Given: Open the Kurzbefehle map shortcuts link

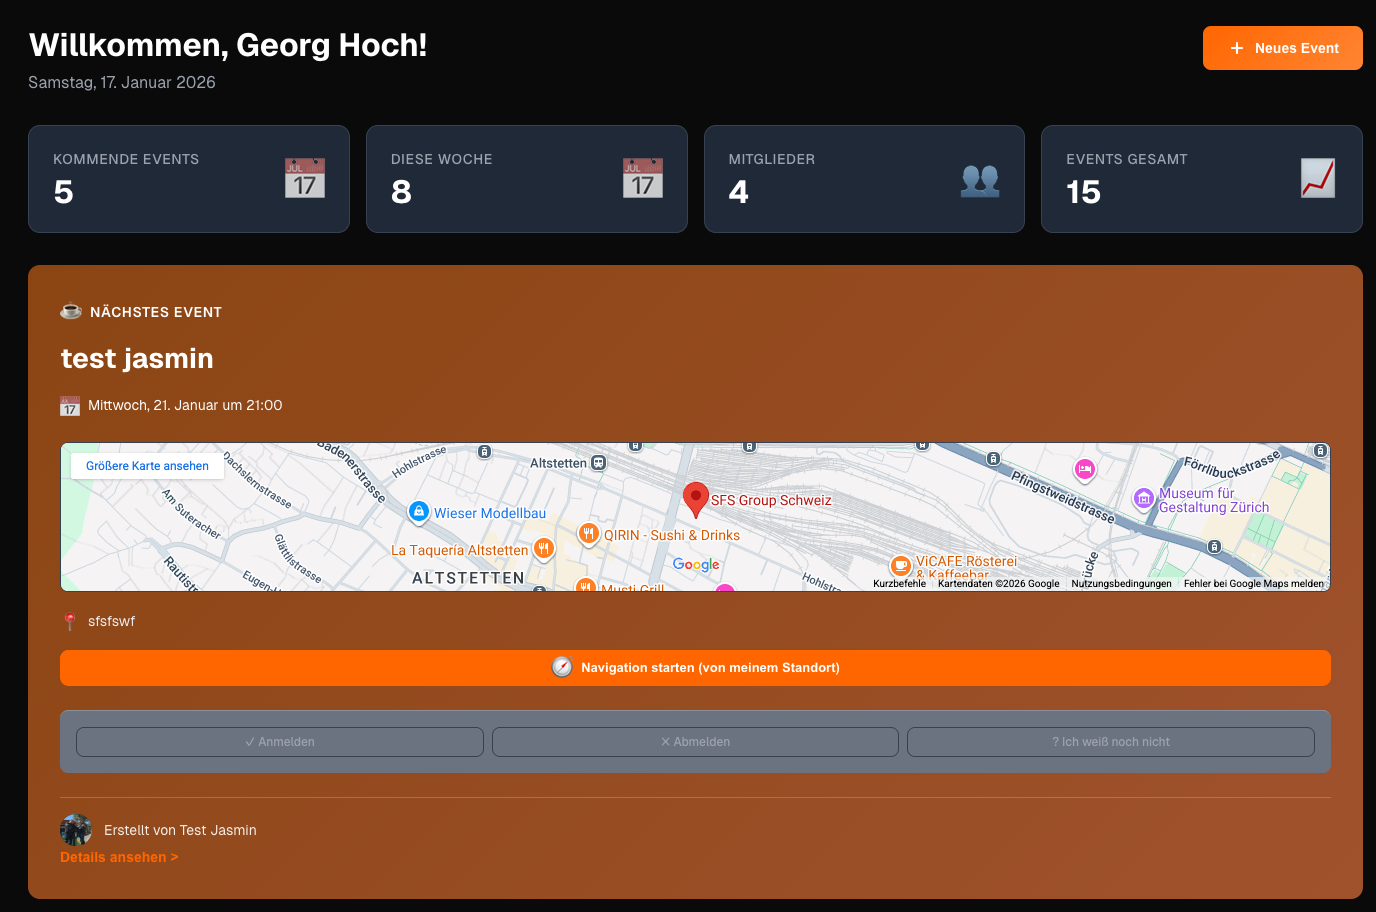Looking at the screenshot, I should [899, 584].
